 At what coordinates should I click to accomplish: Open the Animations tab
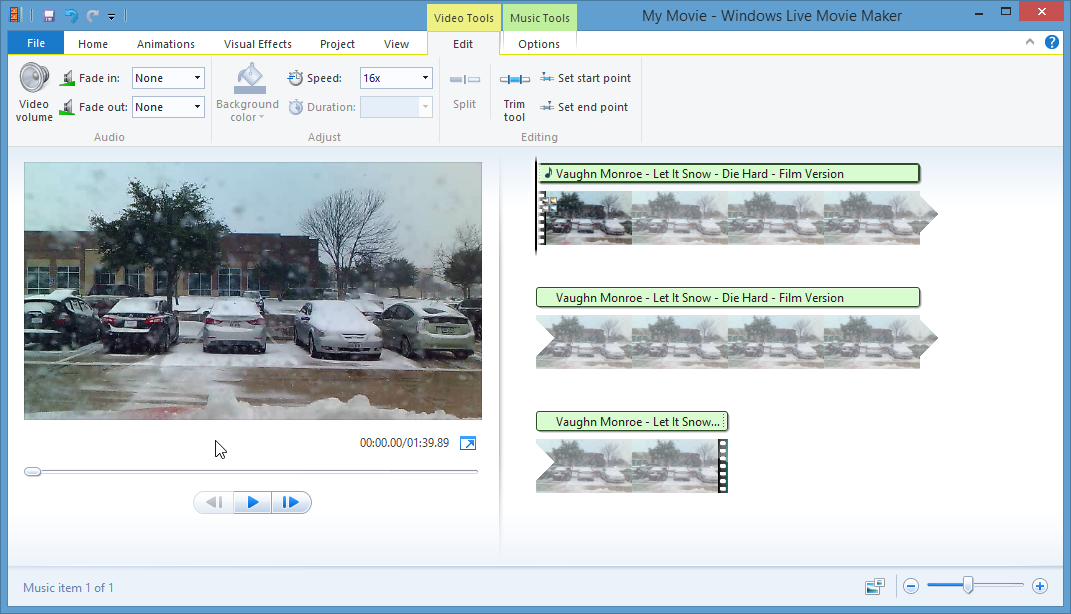(x=166, y=44)
